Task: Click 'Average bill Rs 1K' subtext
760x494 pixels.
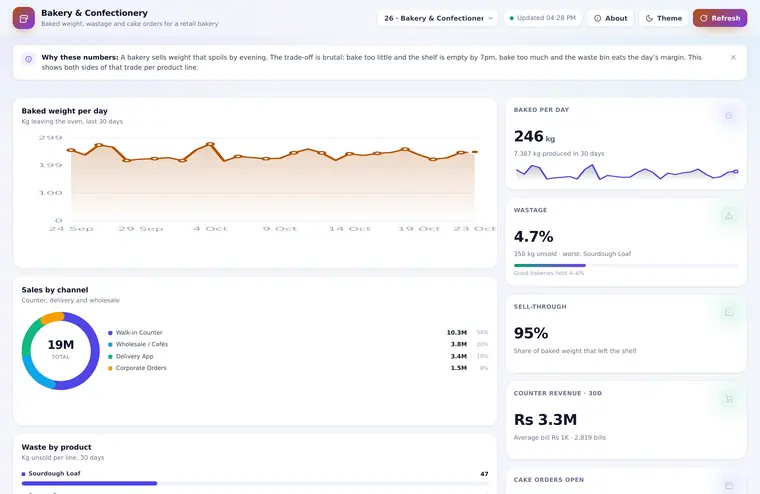Action: (x=539, y=437)
